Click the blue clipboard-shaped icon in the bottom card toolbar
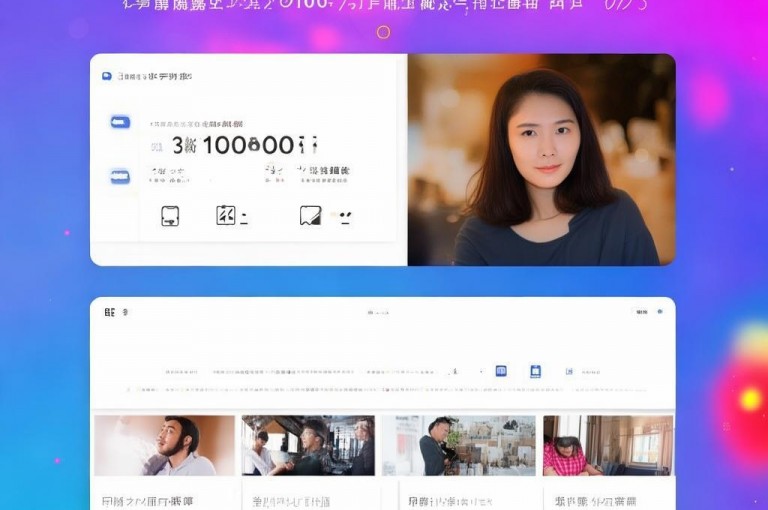The image size is (768, 510). (536, 371)
